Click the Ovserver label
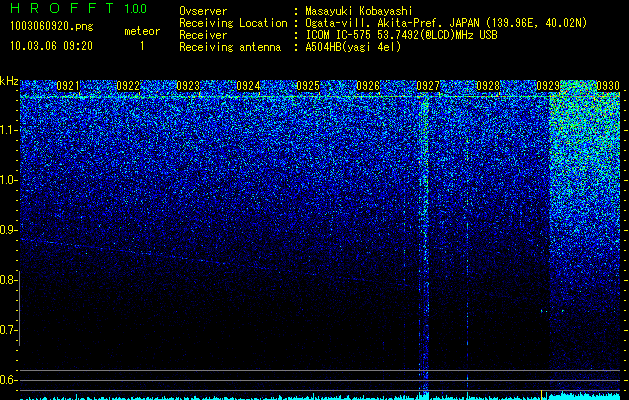The image size is (629, 400). pyautogui.click(x=203, y=11)
